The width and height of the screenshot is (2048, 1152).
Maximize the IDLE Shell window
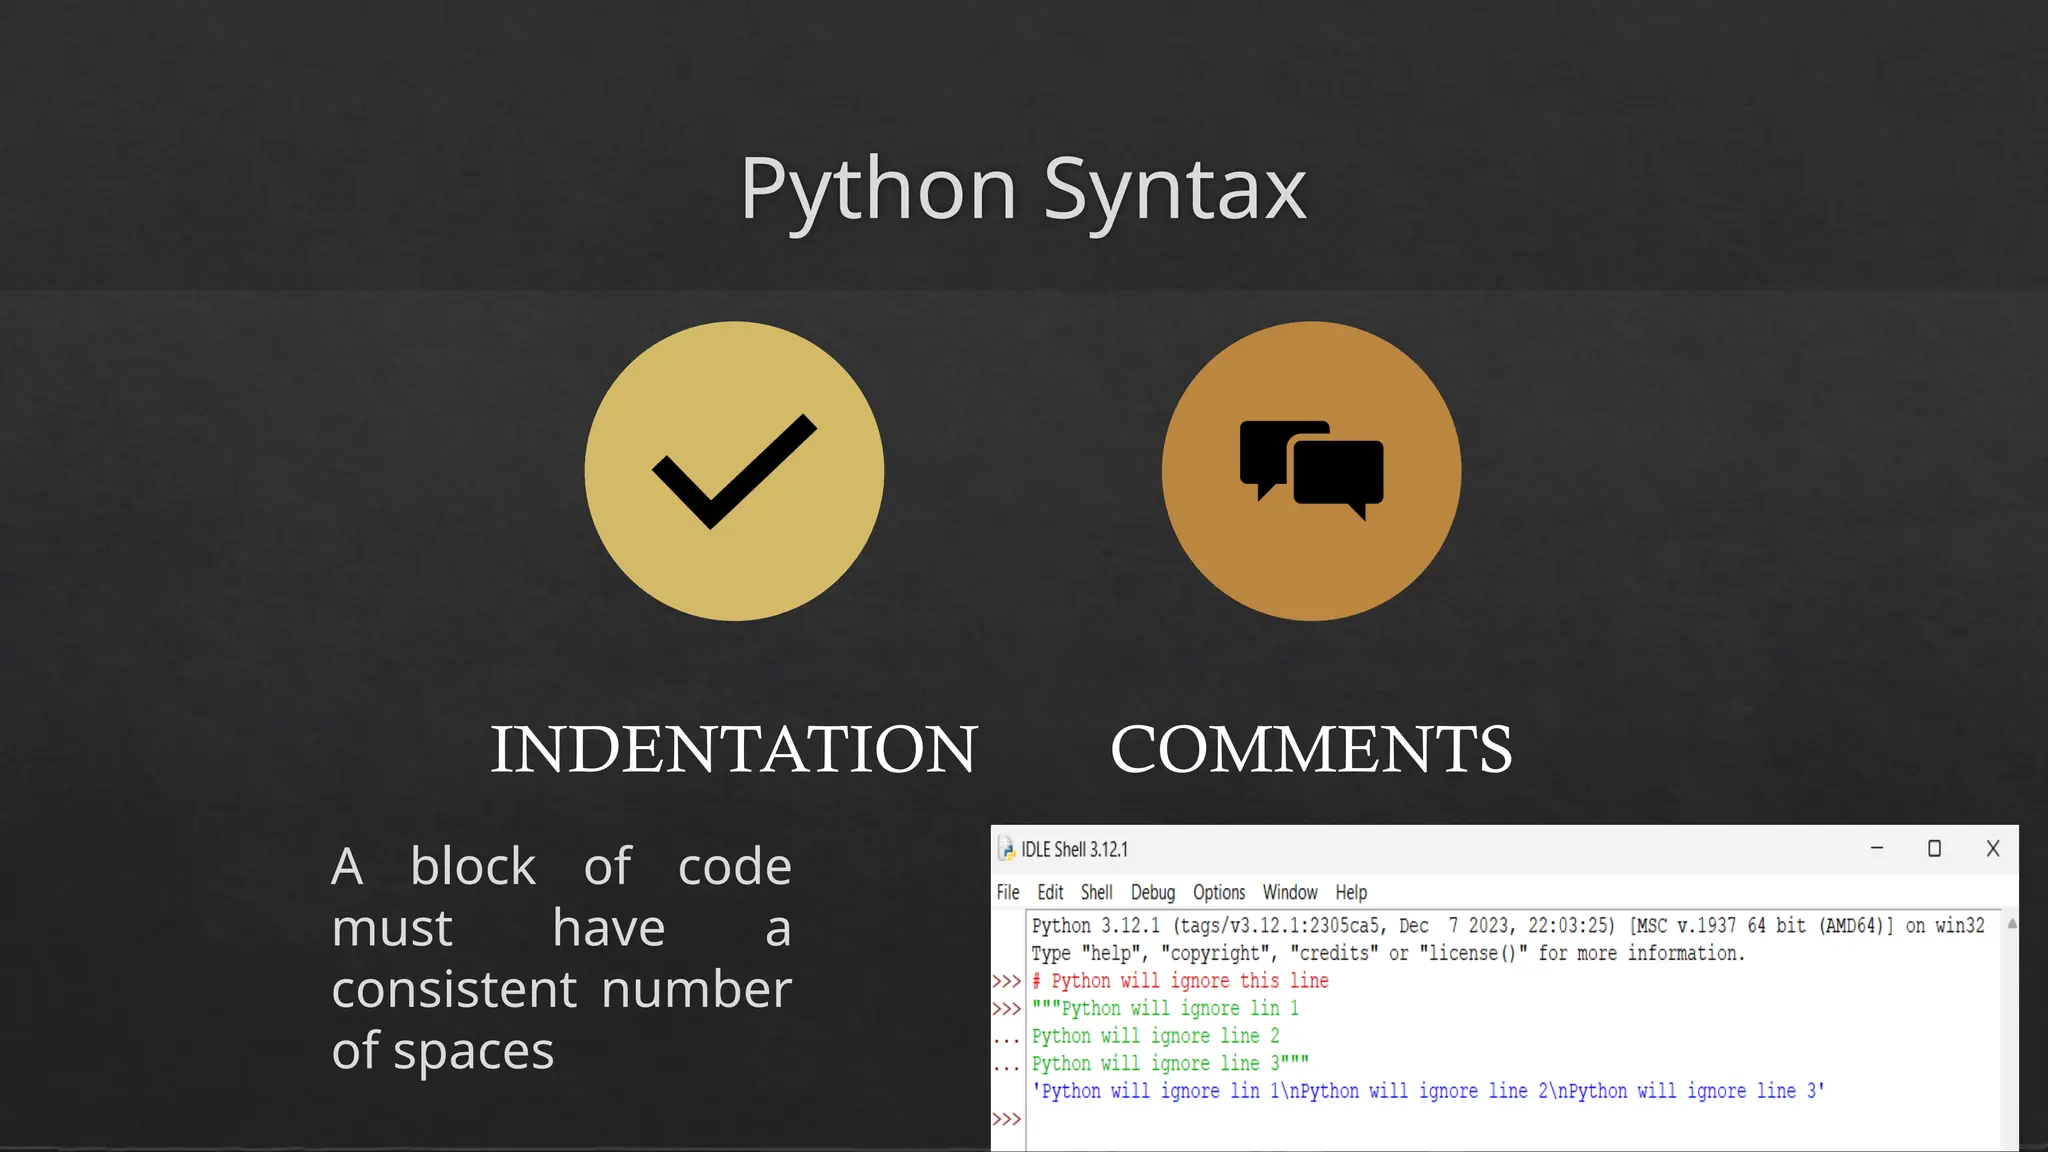pos(1934,848)
